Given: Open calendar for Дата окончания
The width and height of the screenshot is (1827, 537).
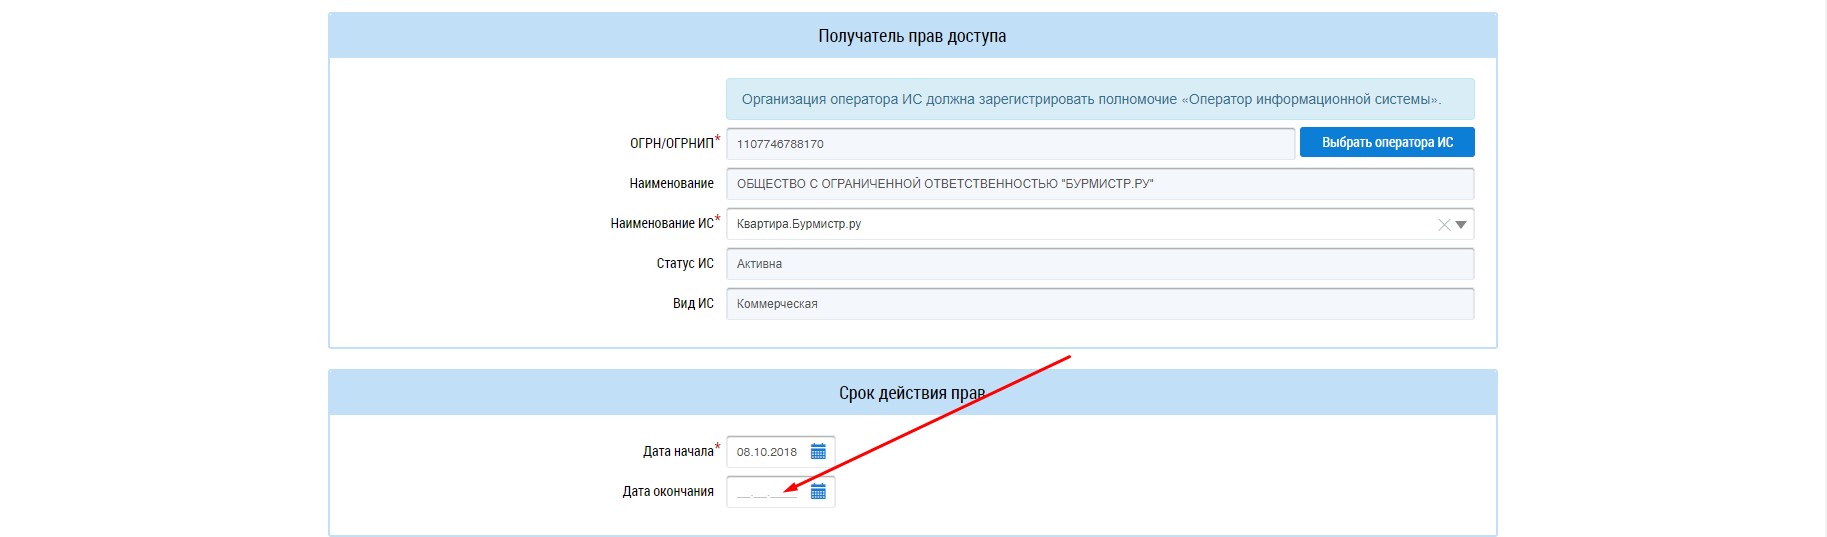Looking at the screenshot, I should [818, 492].
